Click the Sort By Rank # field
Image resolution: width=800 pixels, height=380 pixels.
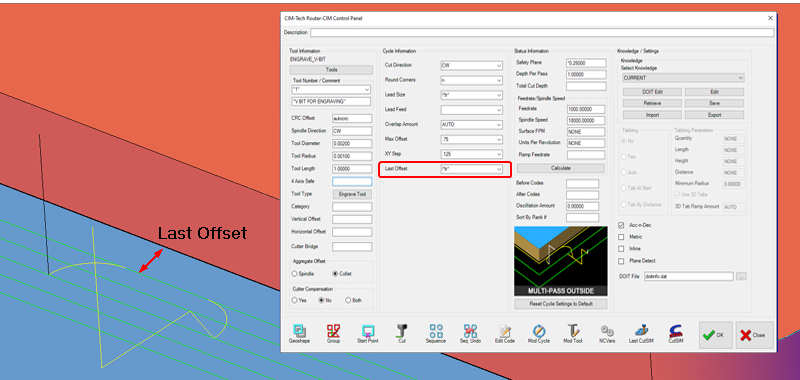coord(583,218)
